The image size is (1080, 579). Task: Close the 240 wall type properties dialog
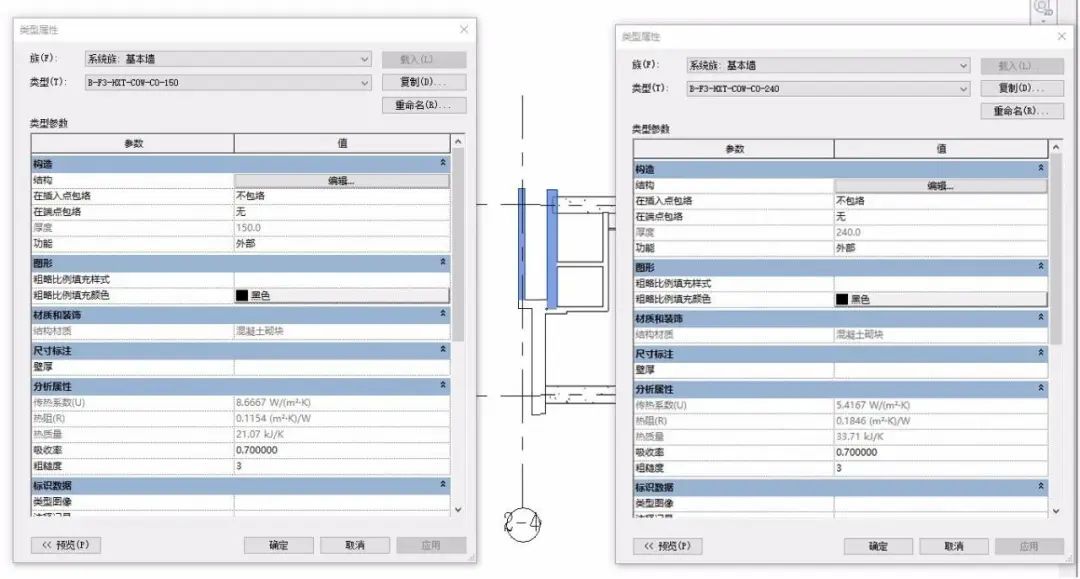(x=1061, y=36)
